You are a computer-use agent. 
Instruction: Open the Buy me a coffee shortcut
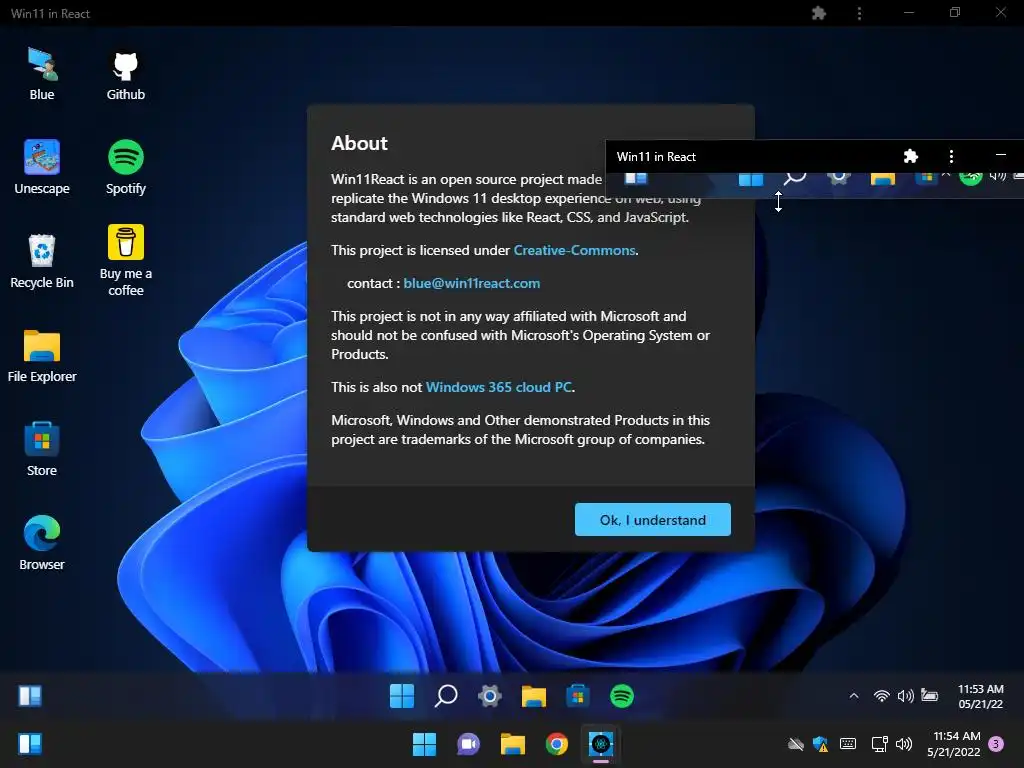point(125,261)
